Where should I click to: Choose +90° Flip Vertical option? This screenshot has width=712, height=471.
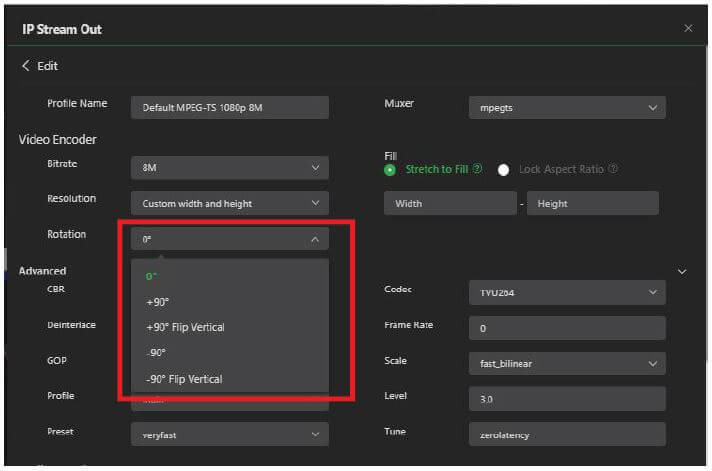pos(230,327)
